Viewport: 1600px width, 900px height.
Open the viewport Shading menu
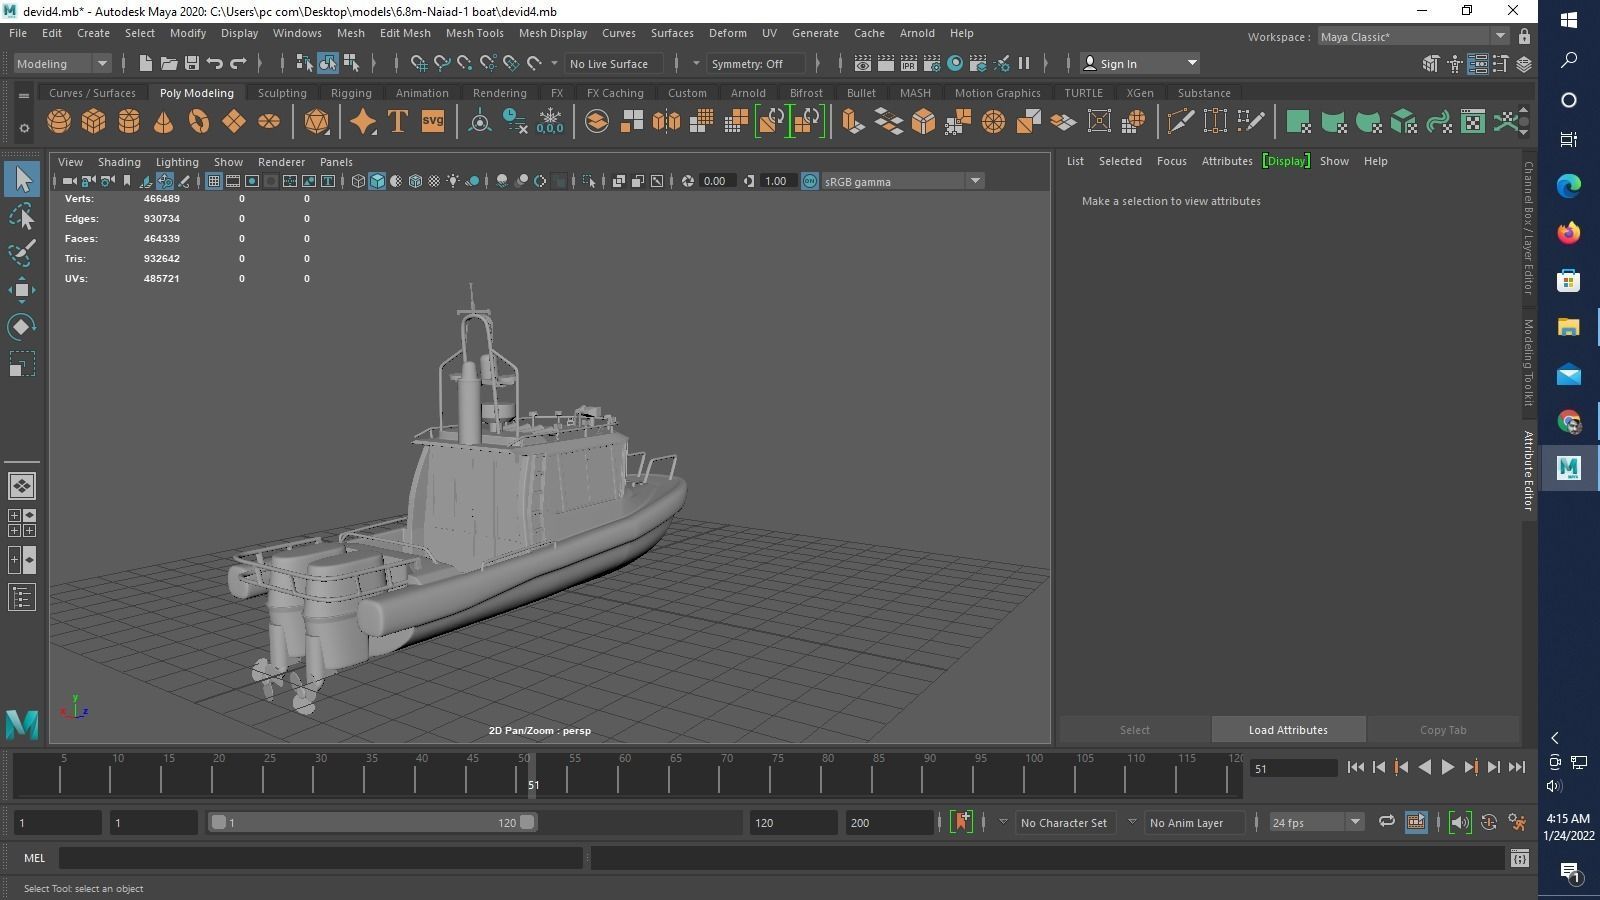tap(119, 161)
